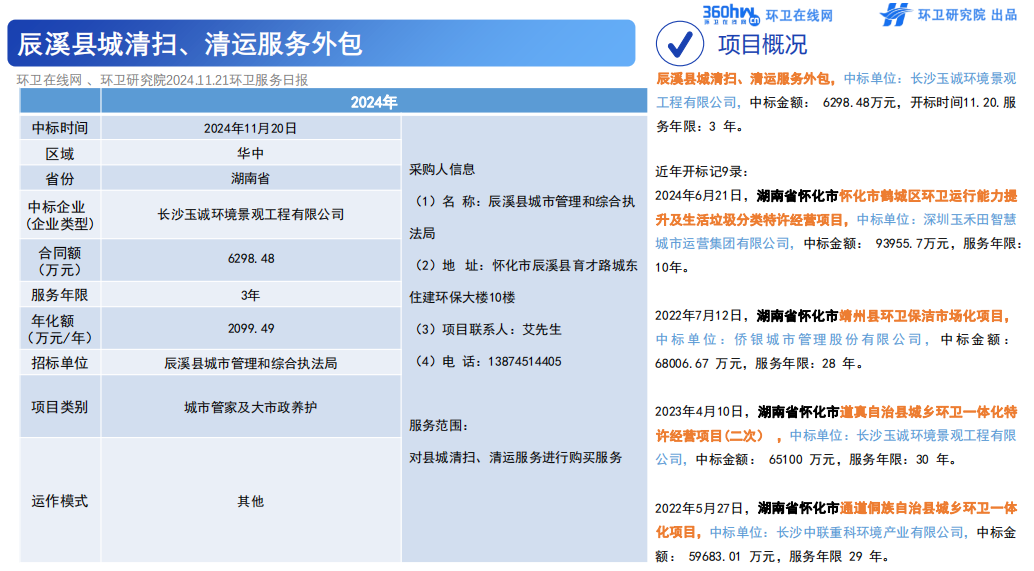Click the 运作模式 row label
1034x571 pixels.
pos(60,501)
